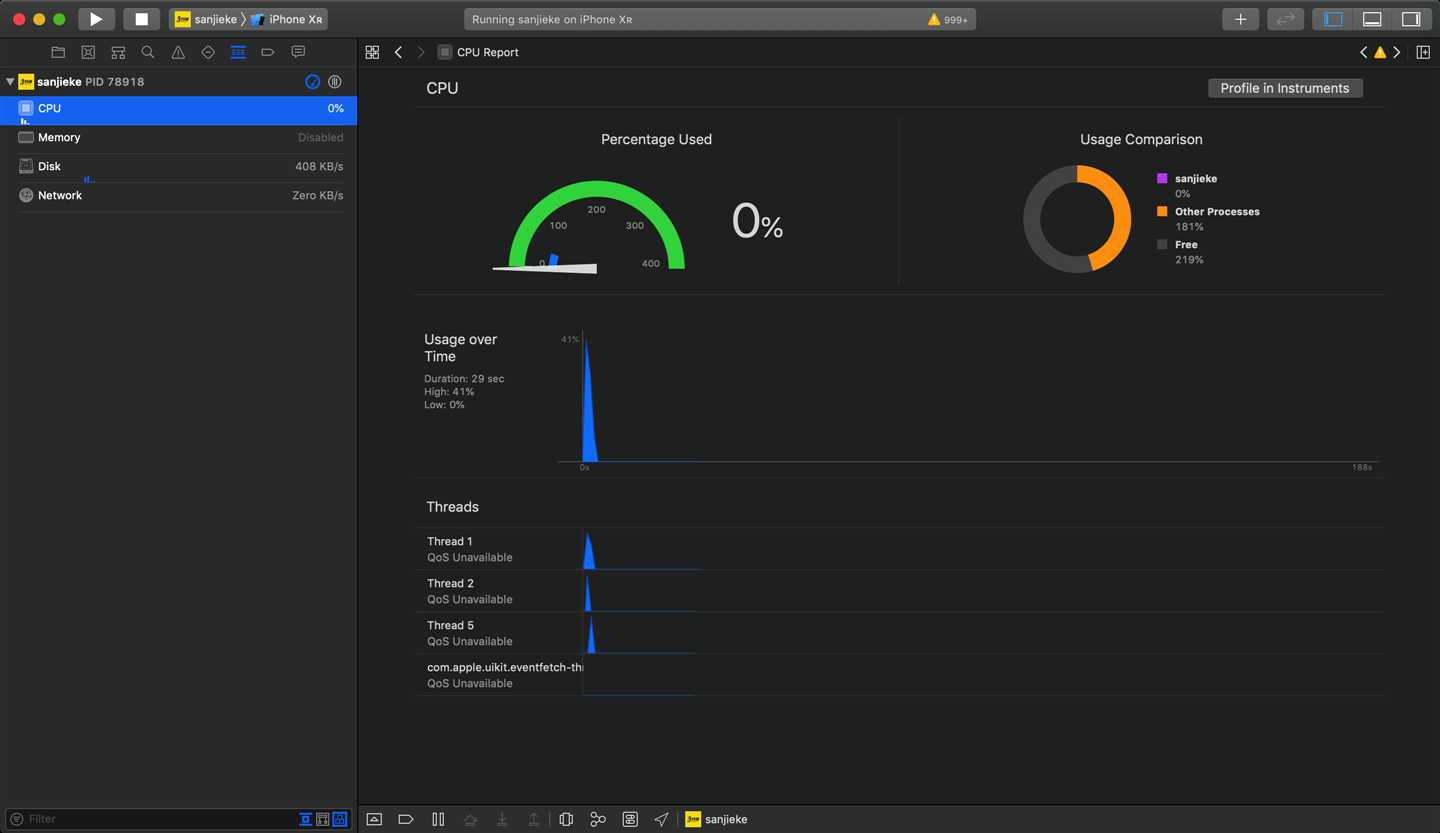The width and height of the screenshot is (1440, 833).
Task: Open the Test navigator diamond icon
Action: [208, 52]
